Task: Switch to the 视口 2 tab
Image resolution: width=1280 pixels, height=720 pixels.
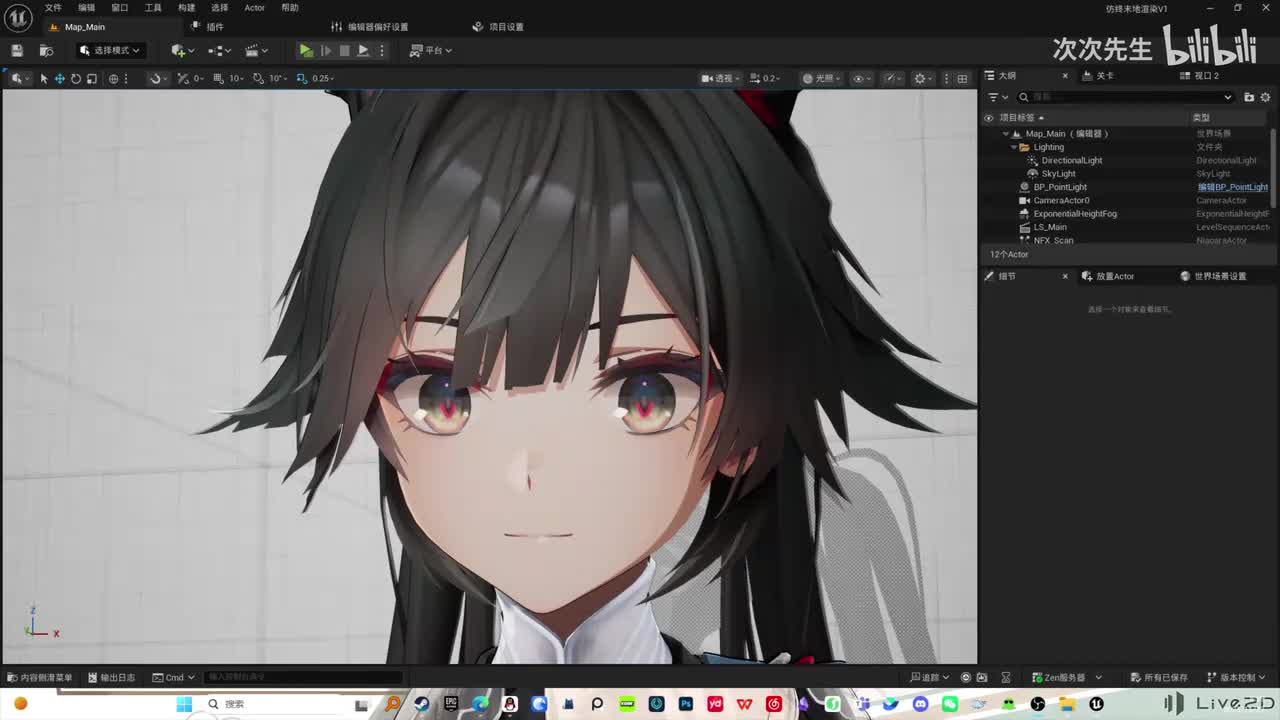Action: [1199, 76]
